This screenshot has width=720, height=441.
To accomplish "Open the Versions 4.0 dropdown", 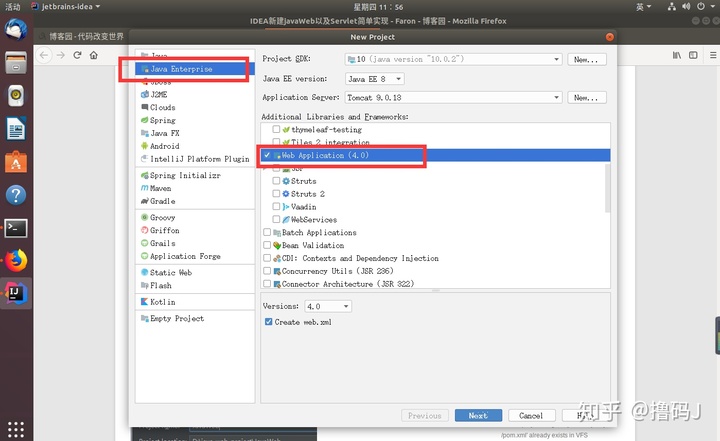I will click(328, 306).
